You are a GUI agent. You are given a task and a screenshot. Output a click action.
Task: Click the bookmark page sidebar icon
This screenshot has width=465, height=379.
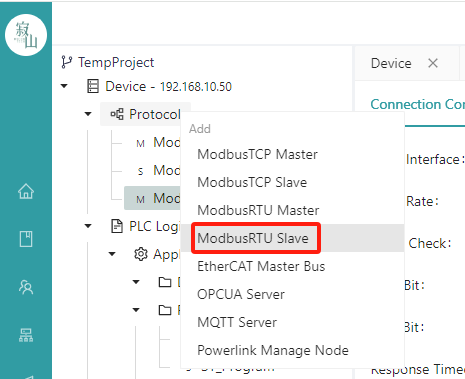(x=26, y=239)
